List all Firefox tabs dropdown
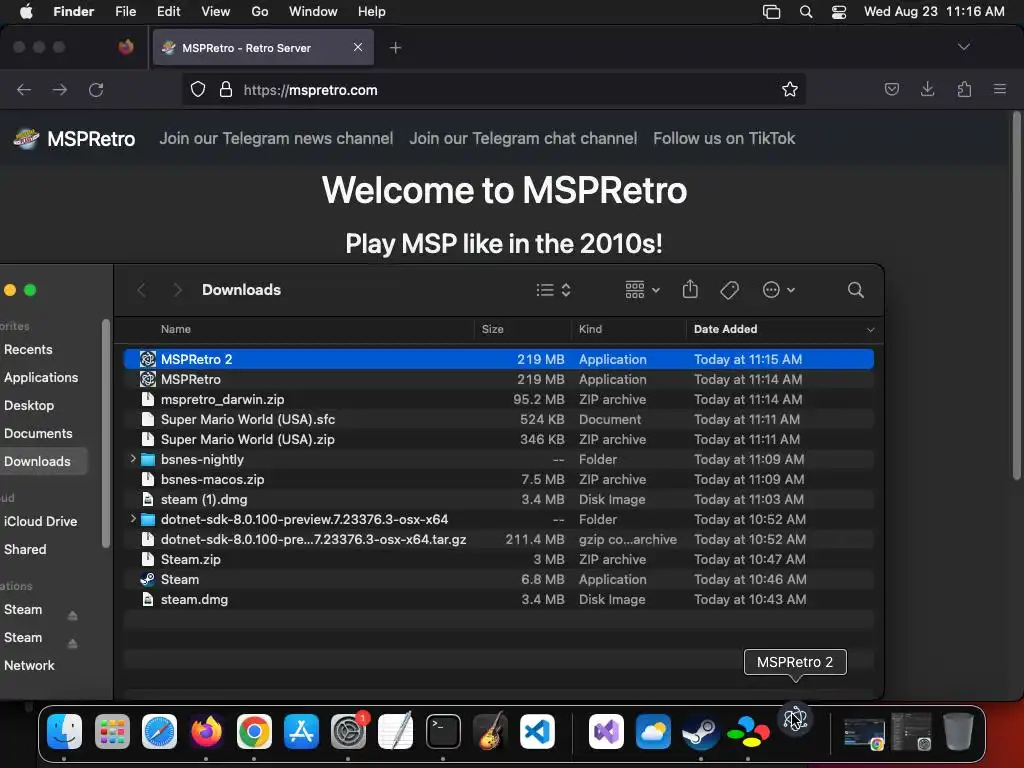 (x=964, y=47)
